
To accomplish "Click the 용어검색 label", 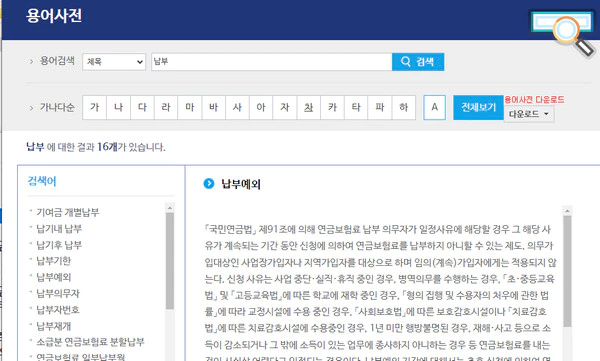I will 57,61.
